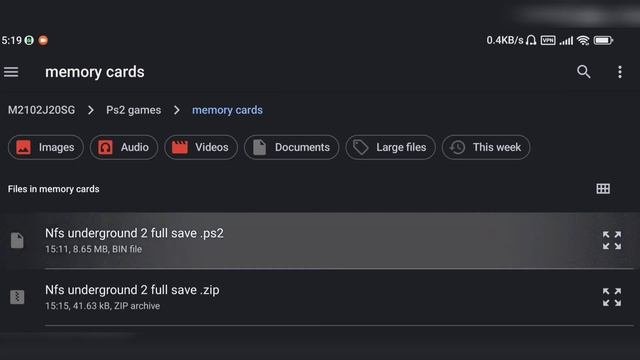Open the hamburger navigation menu
640x360 pixels.
point(11,72)
